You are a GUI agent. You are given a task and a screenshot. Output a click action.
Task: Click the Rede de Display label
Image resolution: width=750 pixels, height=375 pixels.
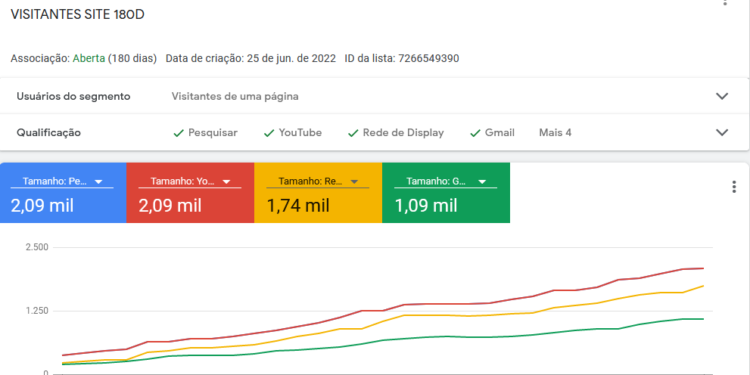[x=403, y=132]
